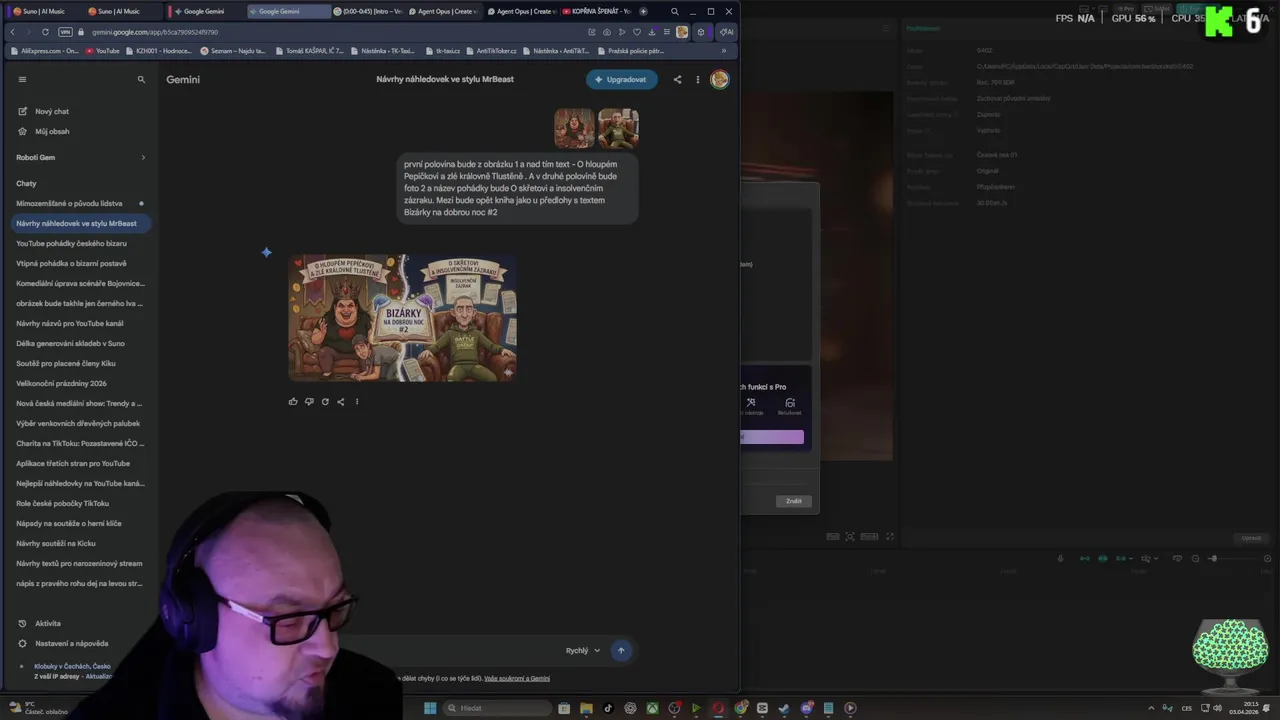Open the browser AI side panel button
Screen dimensions: 1280x720
pos(726,32)
